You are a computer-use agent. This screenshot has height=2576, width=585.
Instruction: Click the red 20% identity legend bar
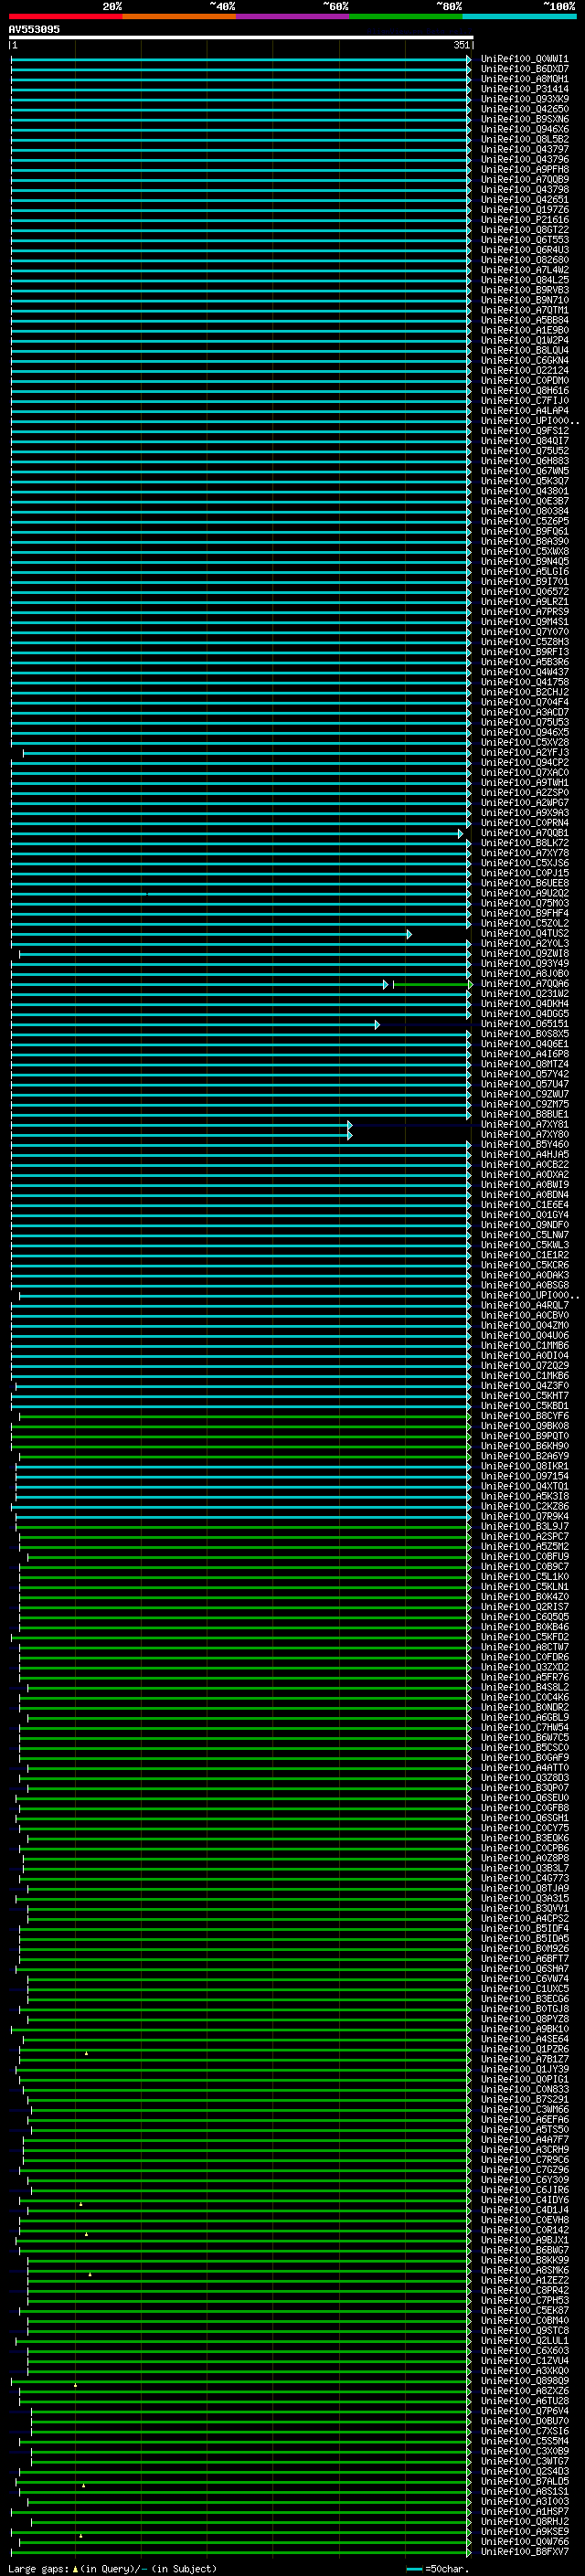point(65,16)
